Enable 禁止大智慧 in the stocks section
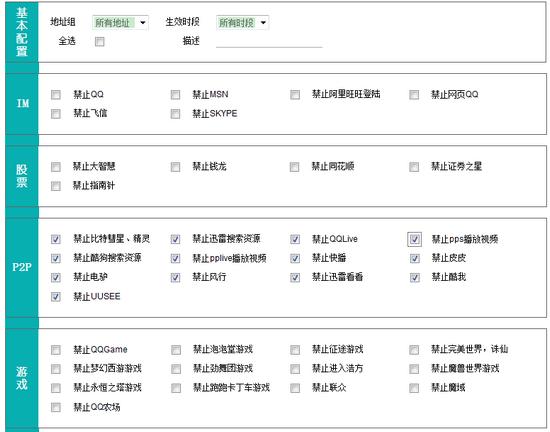The width and height of the screenshot is (550, 432). [x=56, y=167]
